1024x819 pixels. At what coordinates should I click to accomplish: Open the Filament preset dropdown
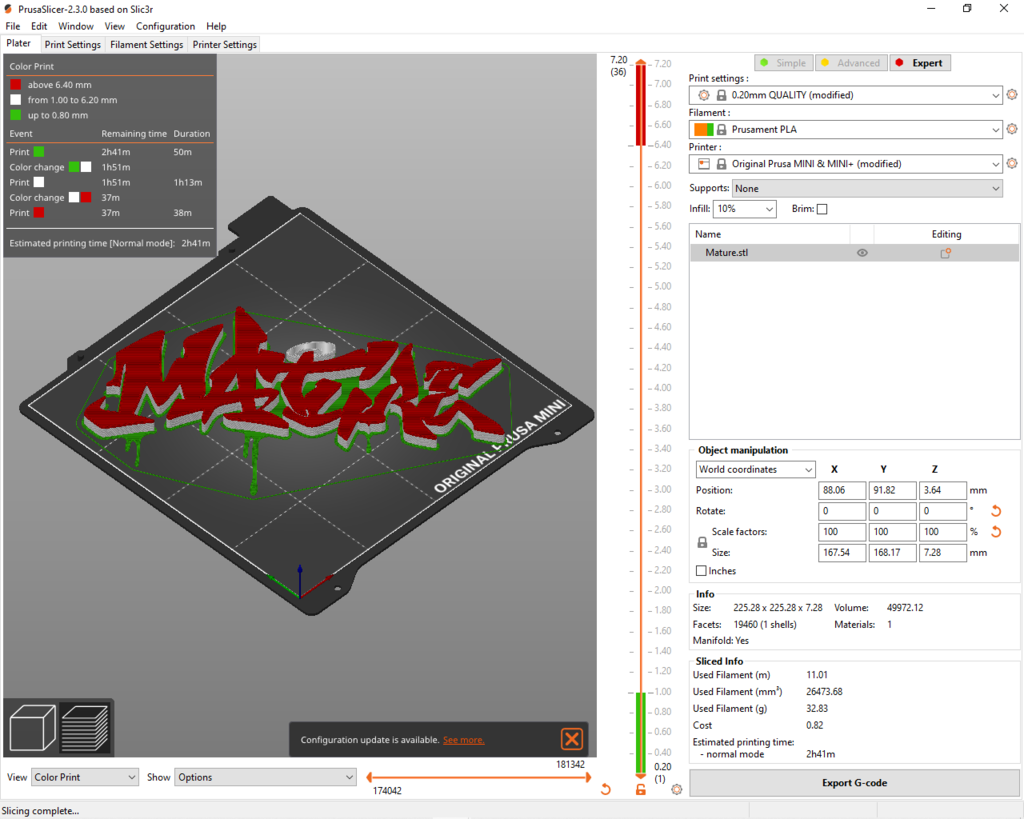[846, 129]
